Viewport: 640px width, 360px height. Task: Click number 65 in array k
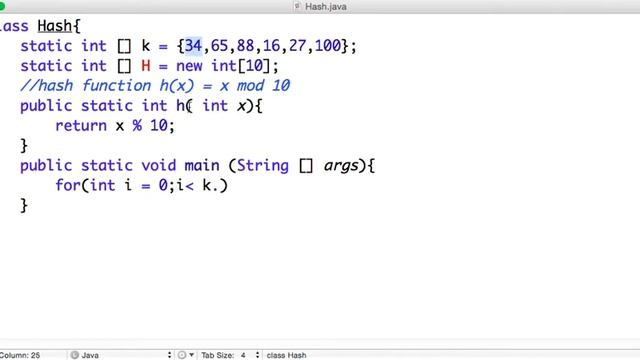pos(219,46)
